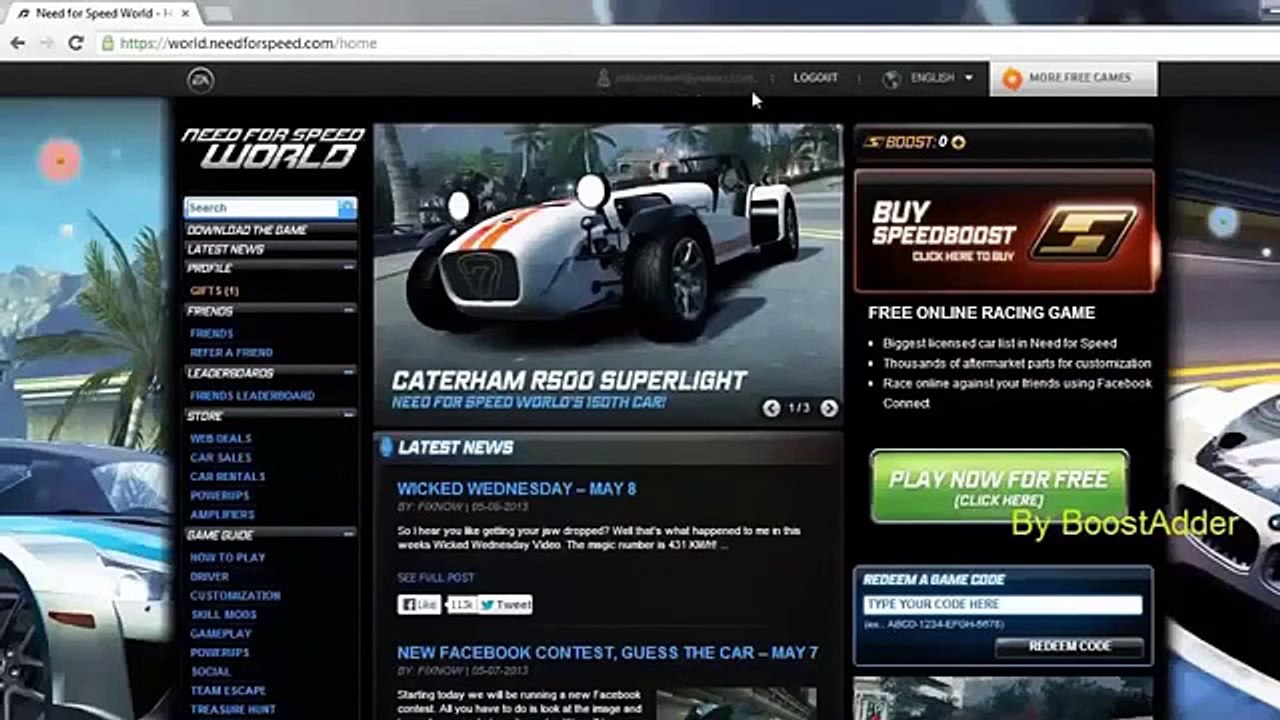The height and width of the screenshot is (720, 1280).
Task: Close the Need for Speed World browser tab
Action: coord(185,13)
